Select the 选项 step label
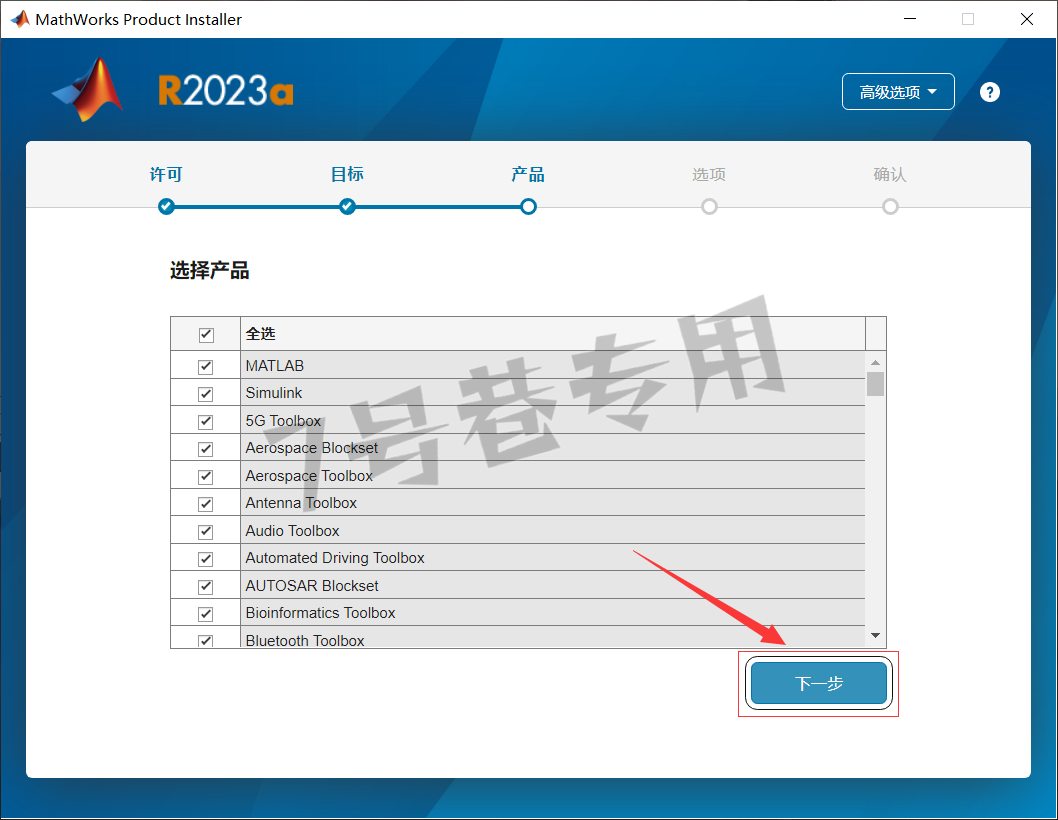1058x820 pixels. [x=708, y=175]
